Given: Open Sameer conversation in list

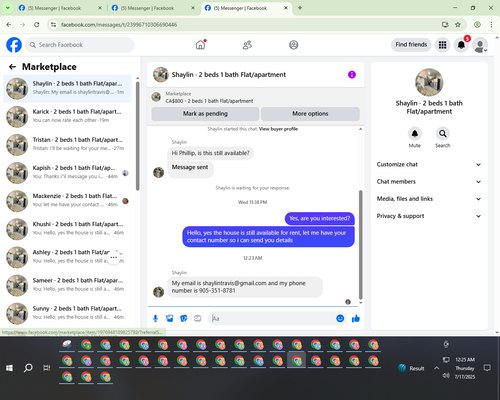Looking at the screenshot, I should coord(68,286).
